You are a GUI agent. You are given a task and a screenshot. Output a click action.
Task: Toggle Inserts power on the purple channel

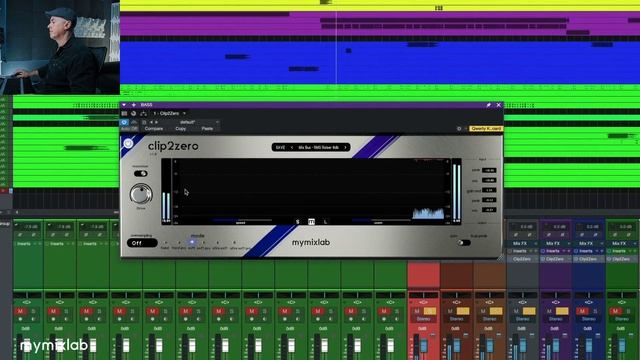[543, 251]
